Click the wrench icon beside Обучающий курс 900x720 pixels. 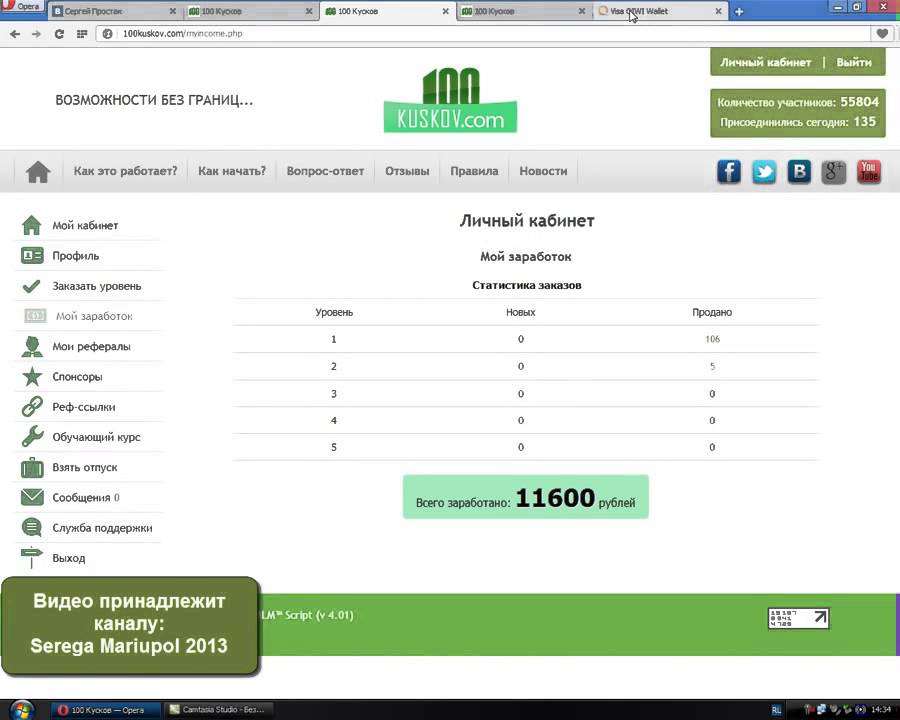[32, 436]
